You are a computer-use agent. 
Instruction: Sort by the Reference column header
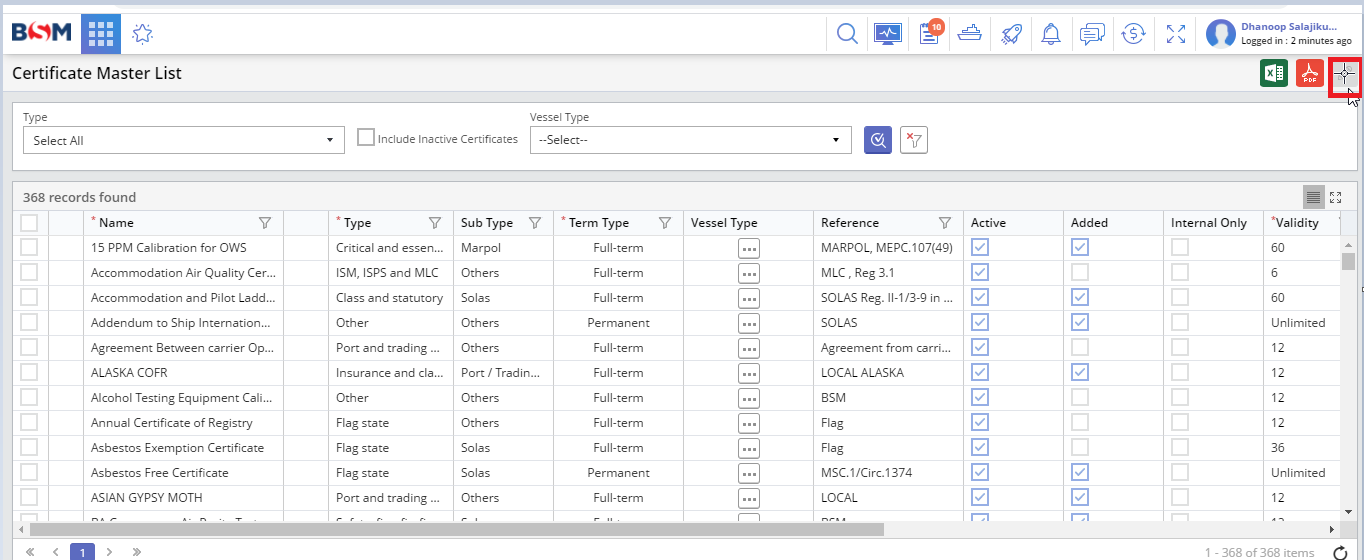pos(850,223)
